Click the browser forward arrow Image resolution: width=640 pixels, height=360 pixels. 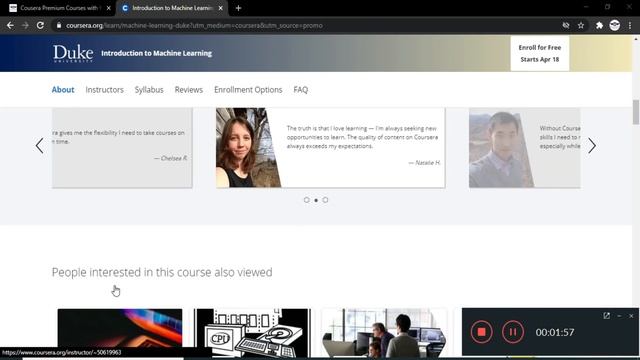pos(25,25)
